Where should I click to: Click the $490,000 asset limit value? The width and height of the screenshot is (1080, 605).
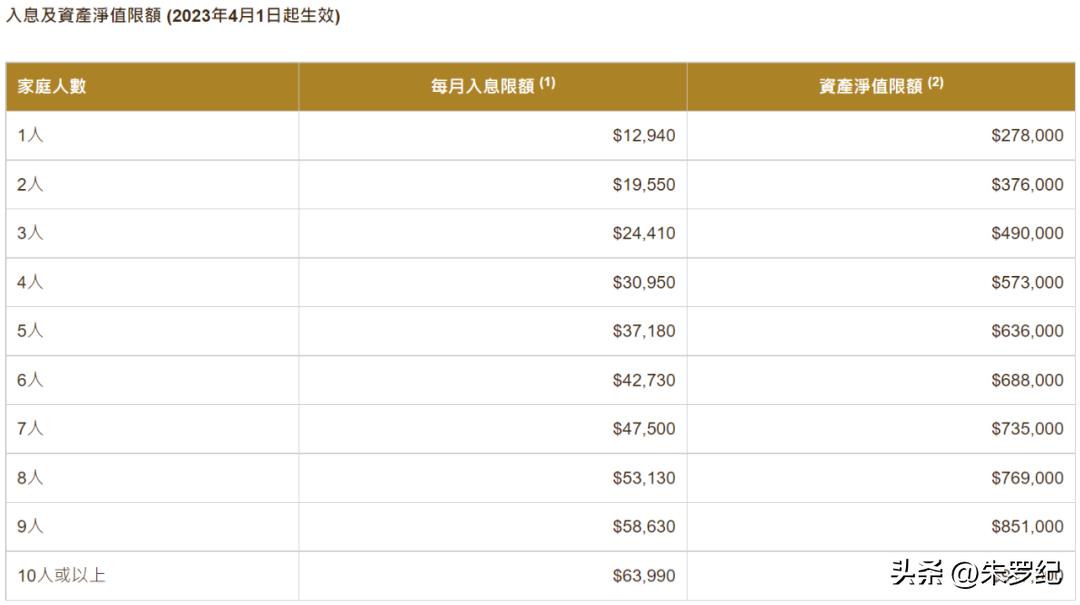tap(1027, 233)
